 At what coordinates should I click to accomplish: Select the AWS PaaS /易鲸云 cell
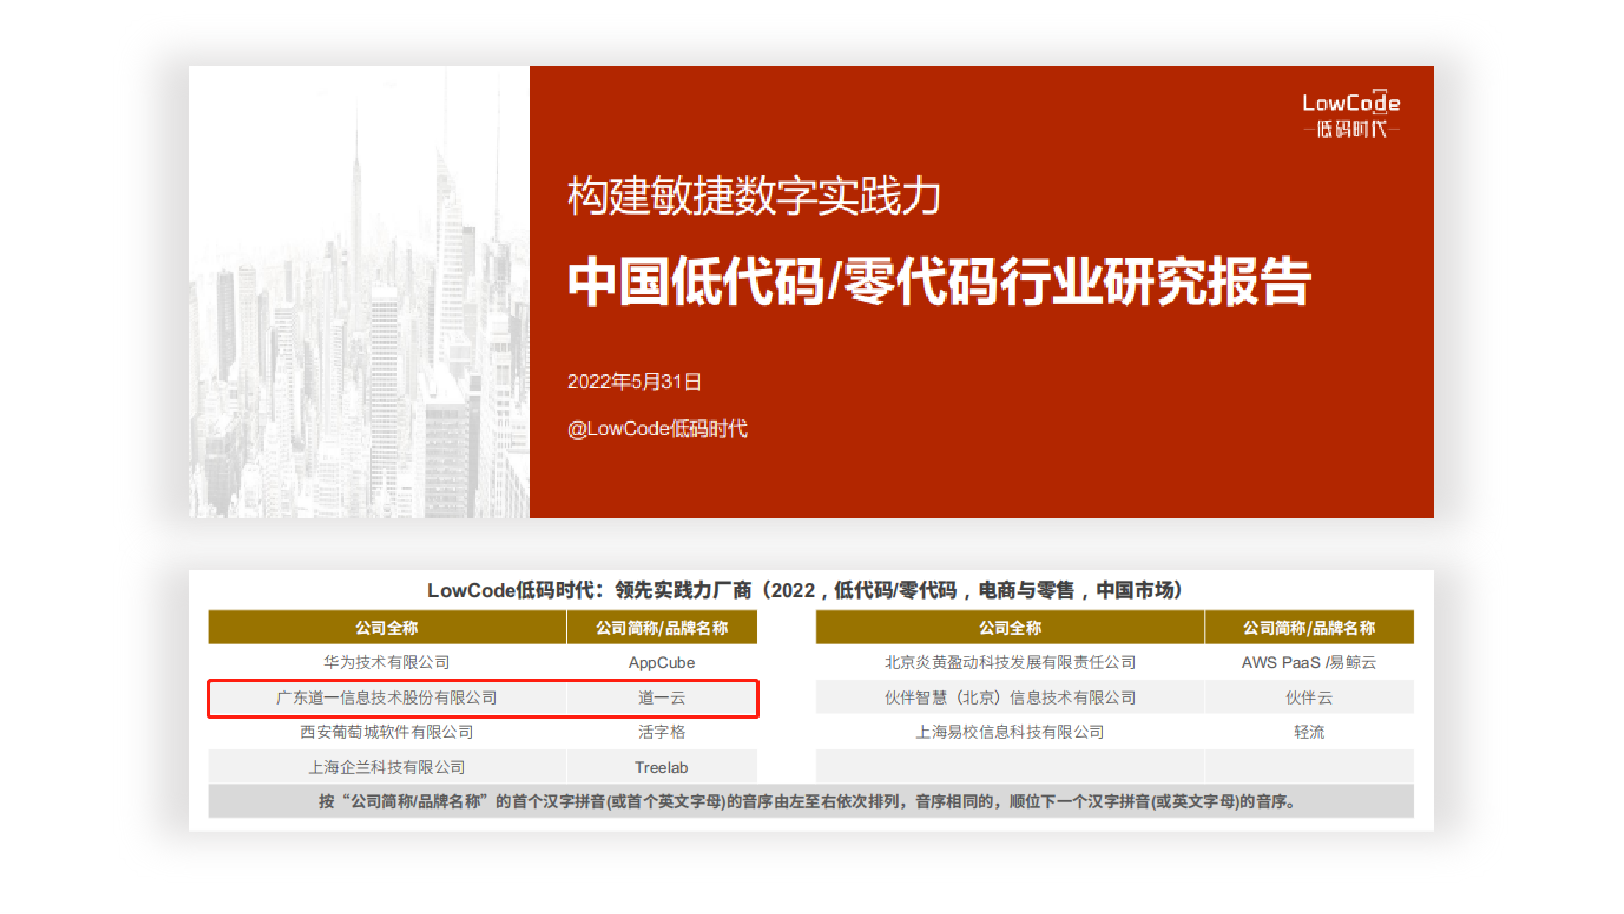click(x=1309, y=662)
